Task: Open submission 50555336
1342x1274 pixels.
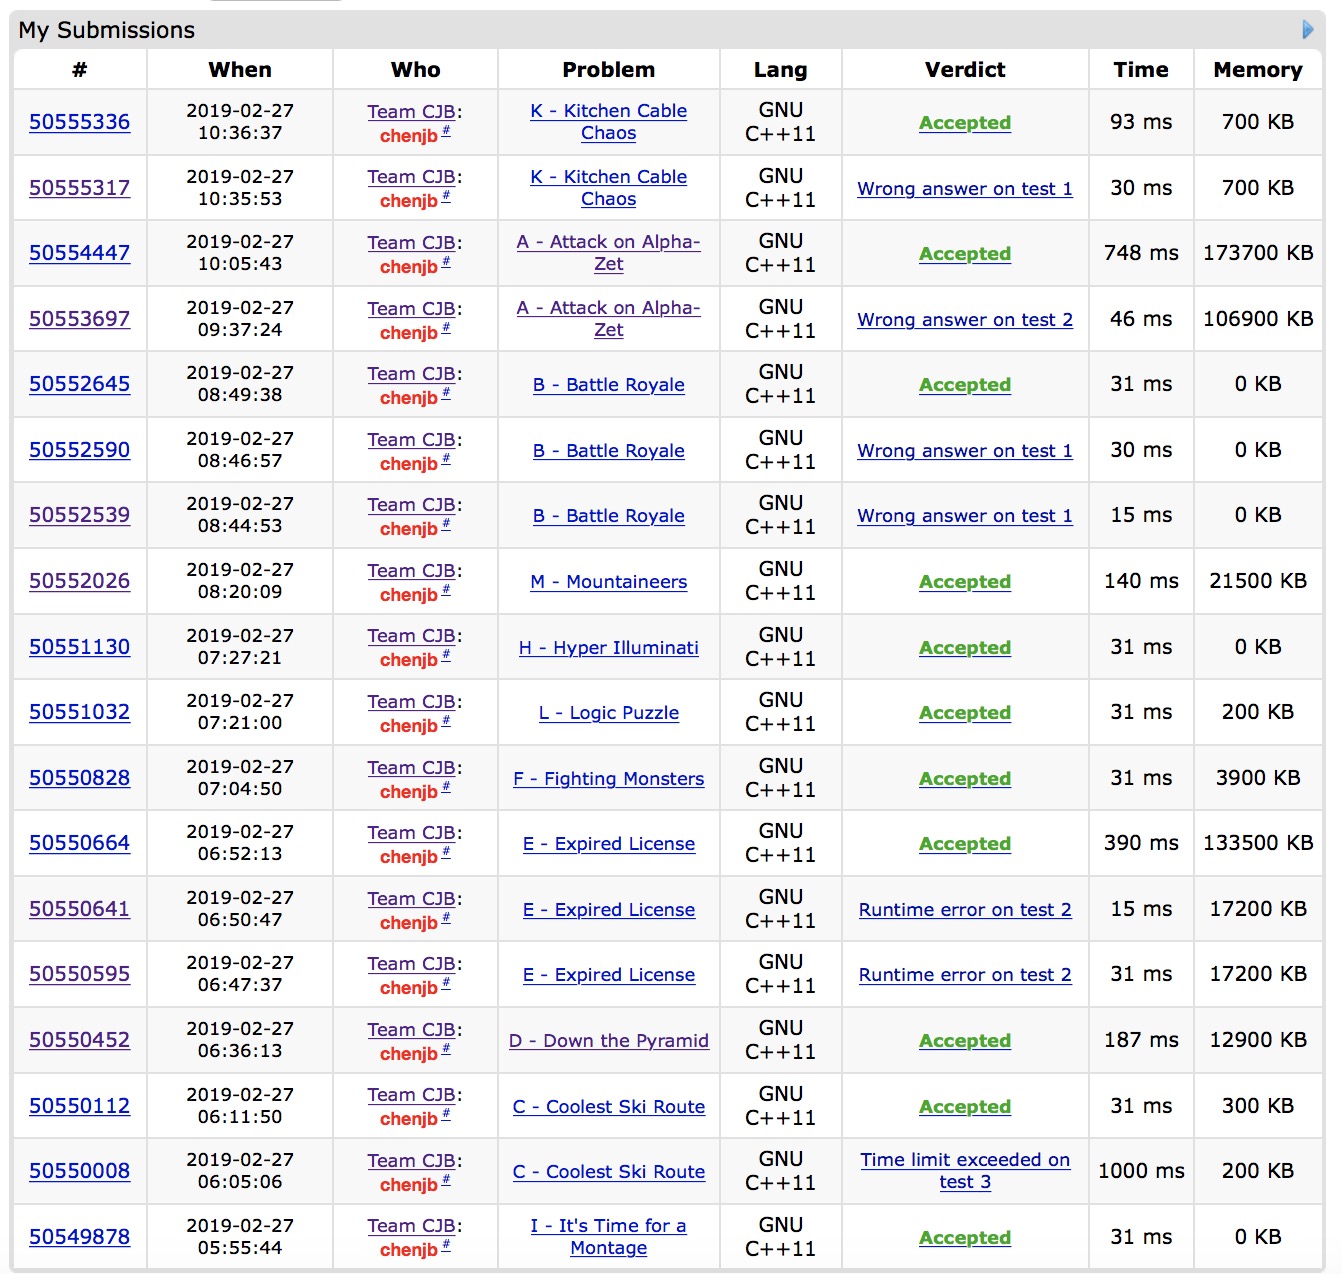Action: 79,122
